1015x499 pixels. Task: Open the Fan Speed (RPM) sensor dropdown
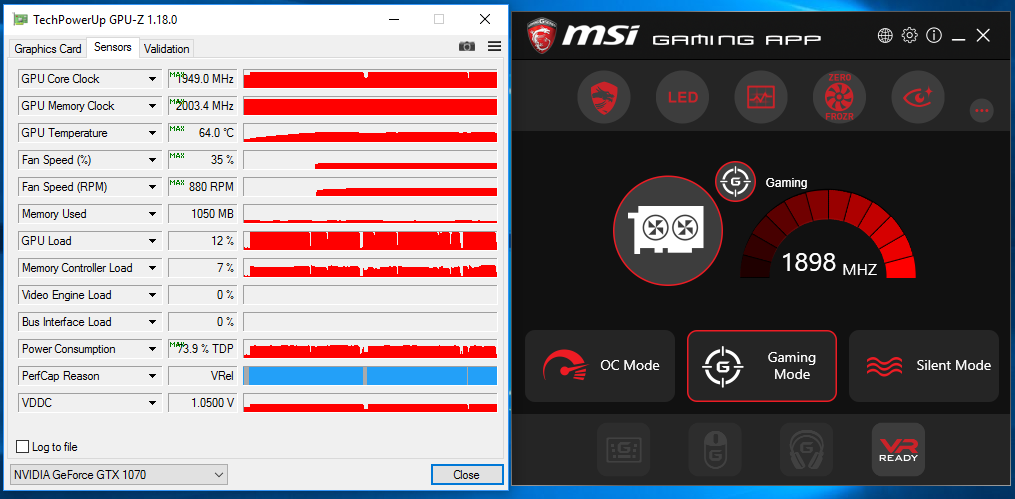tap(153, 187)
